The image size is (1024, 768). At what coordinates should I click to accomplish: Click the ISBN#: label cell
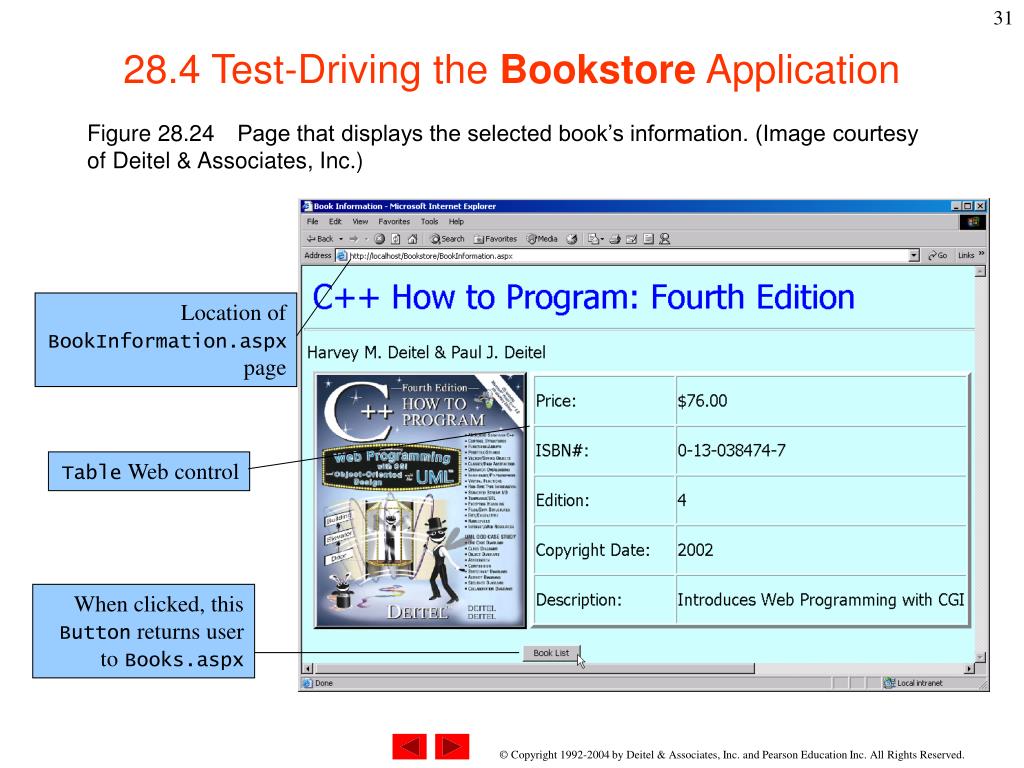(604, 451)
